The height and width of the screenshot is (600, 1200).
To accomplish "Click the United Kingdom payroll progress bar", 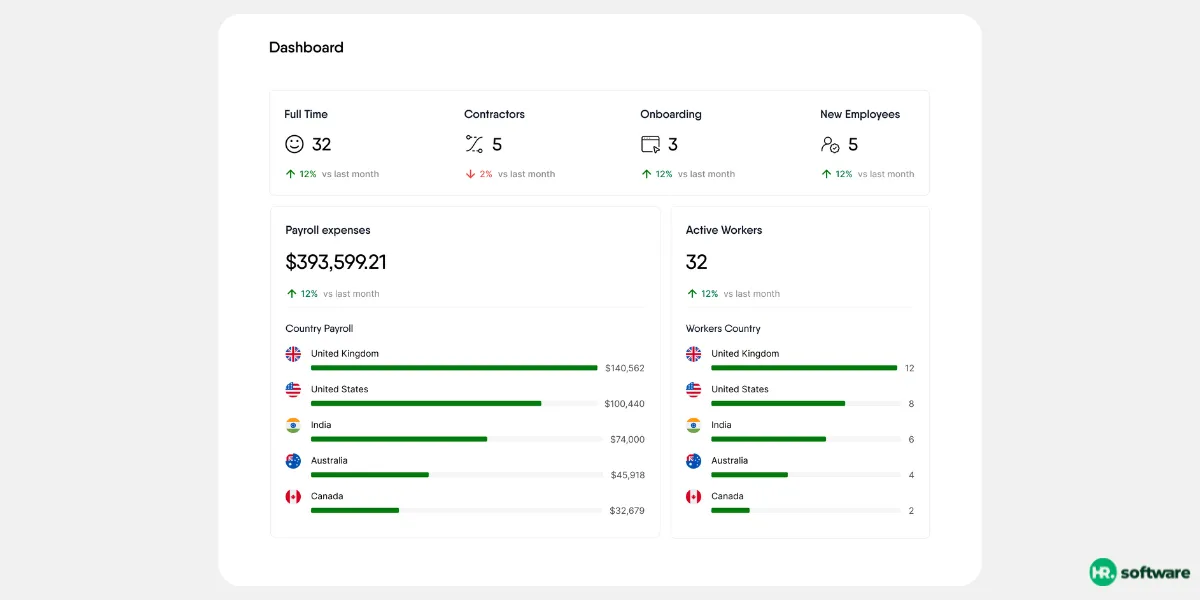I will 454,368.
